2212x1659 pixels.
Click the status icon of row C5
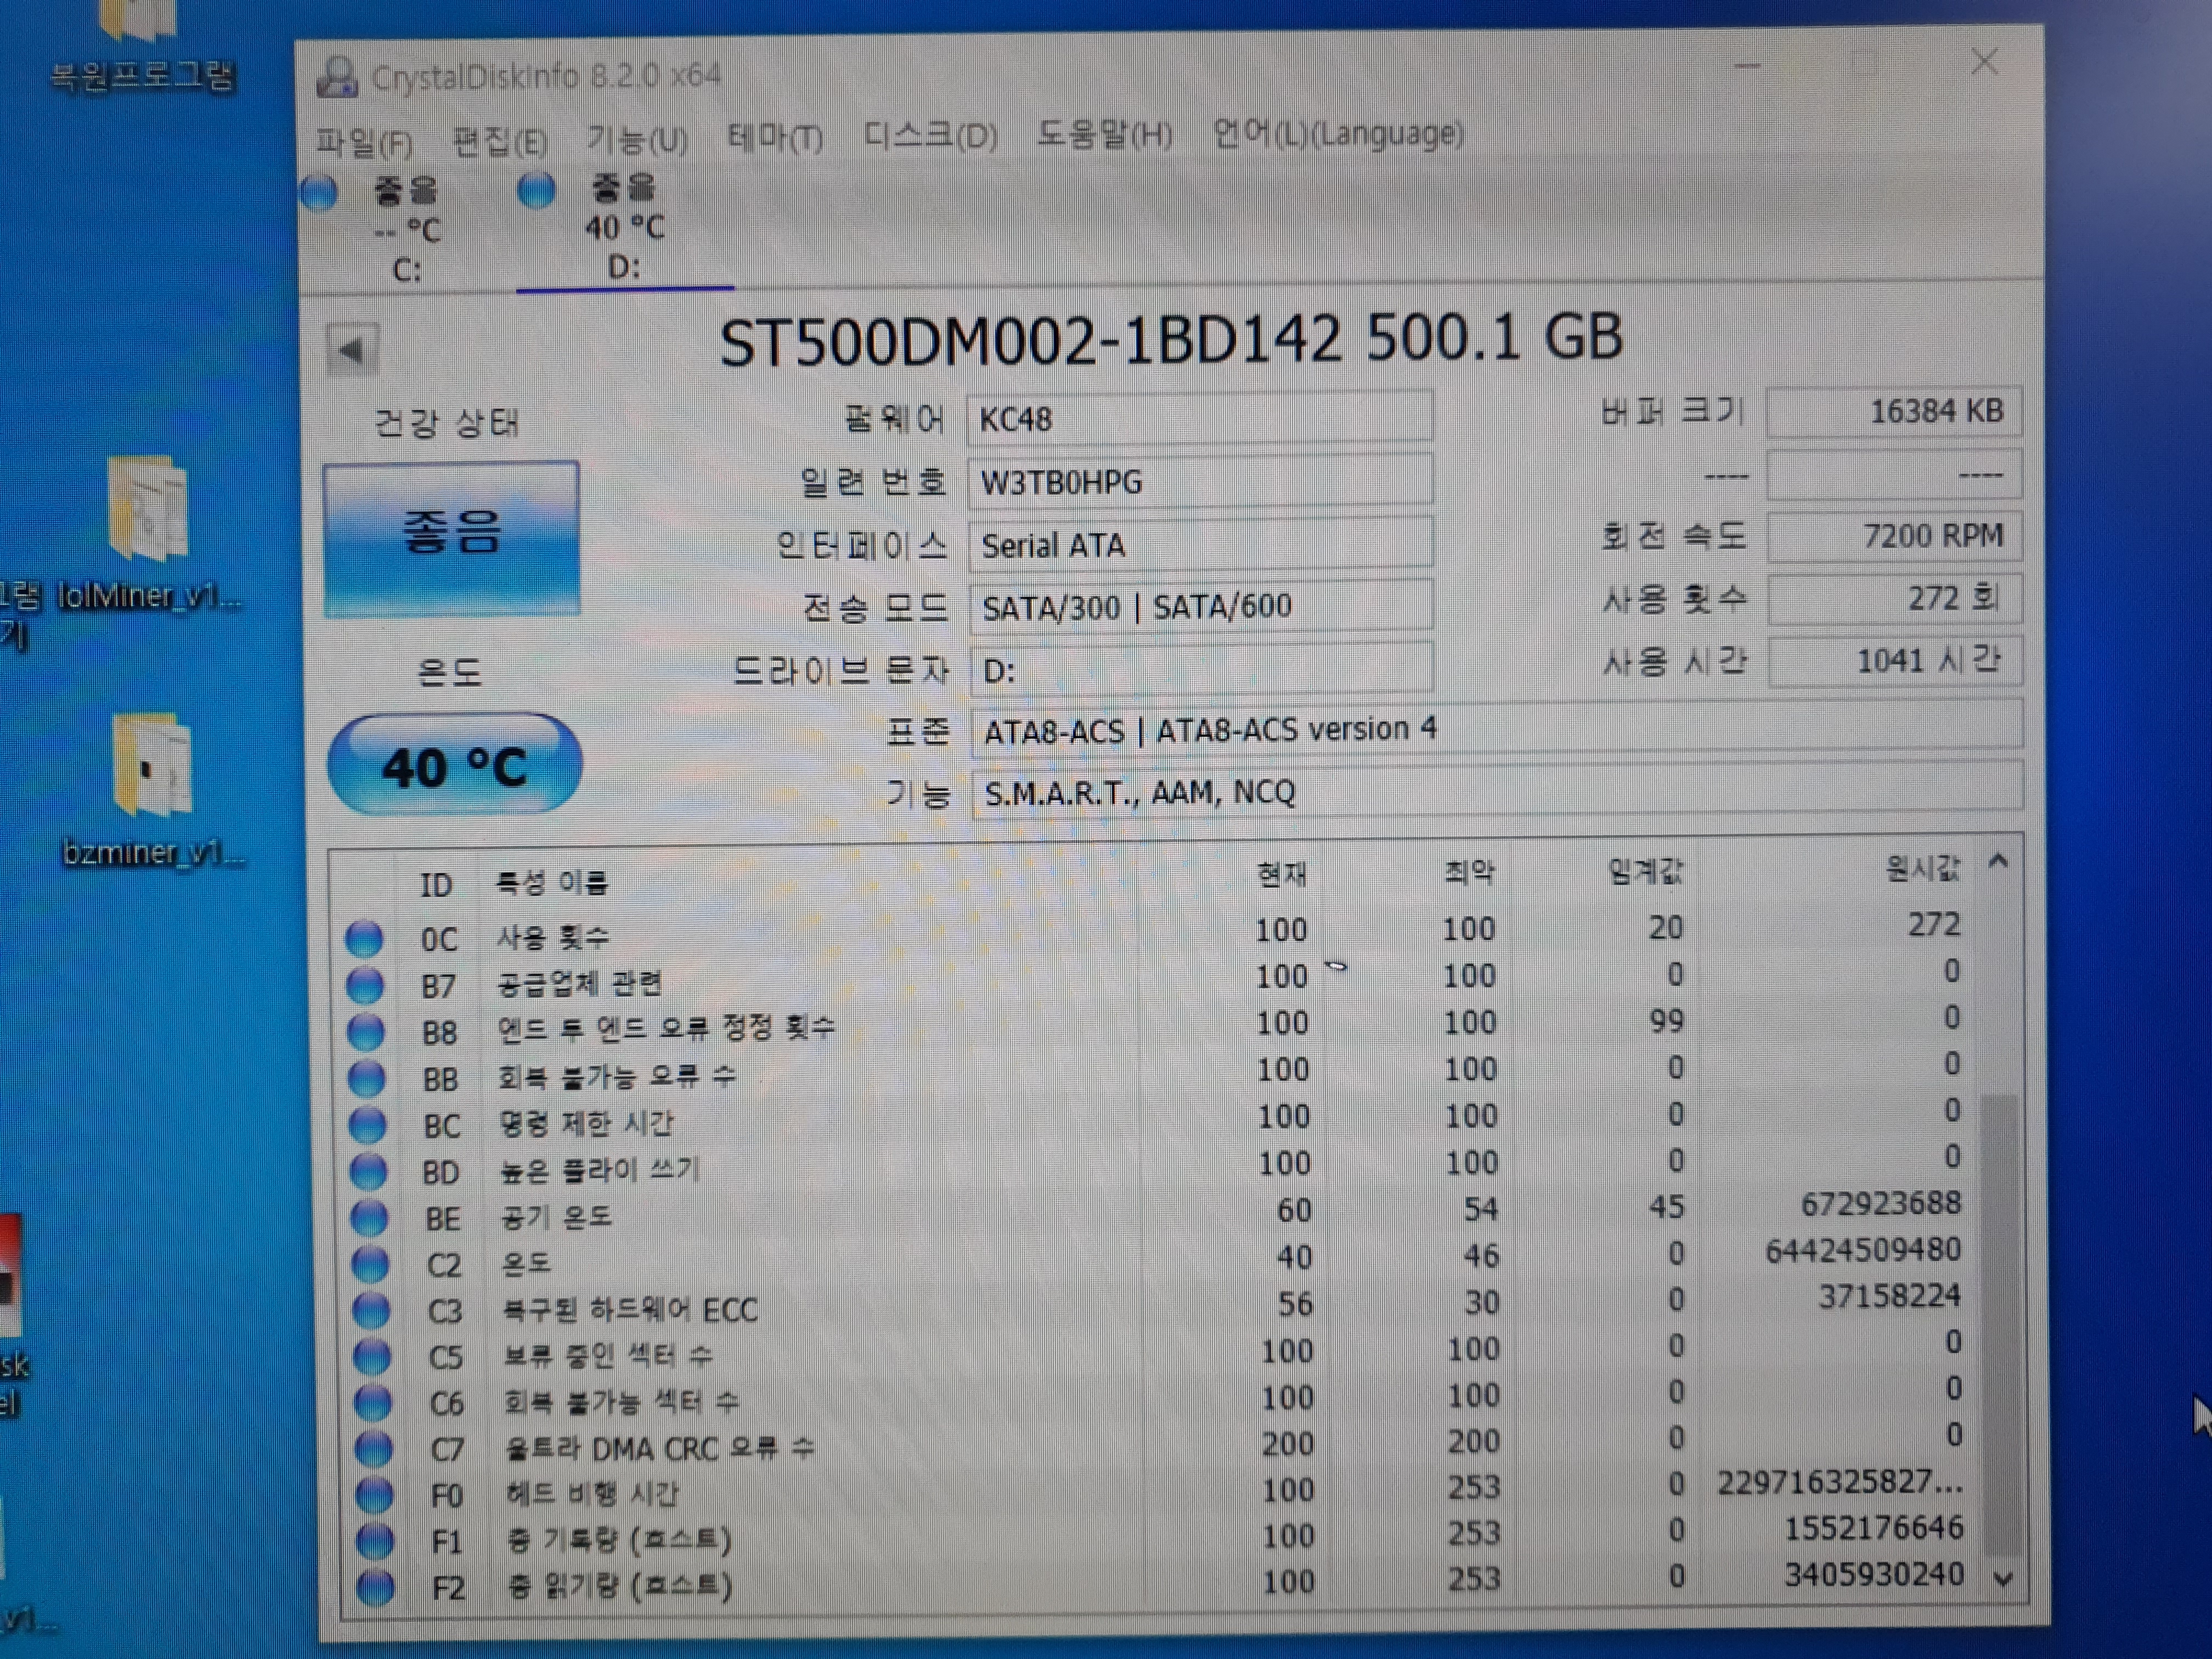pyautogui.click(x=373, y=1357)
